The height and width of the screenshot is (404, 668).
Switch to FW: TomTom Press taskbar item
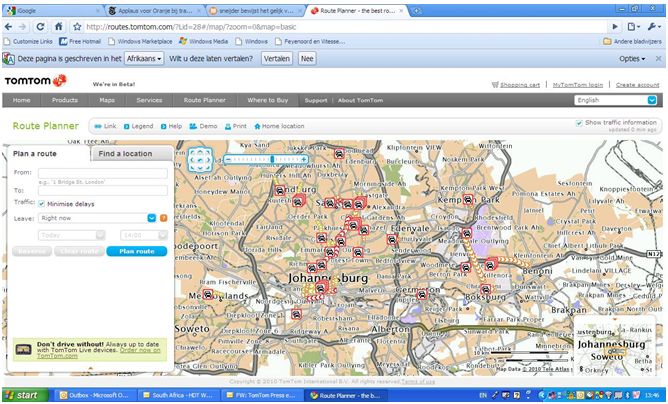(263, 395)
